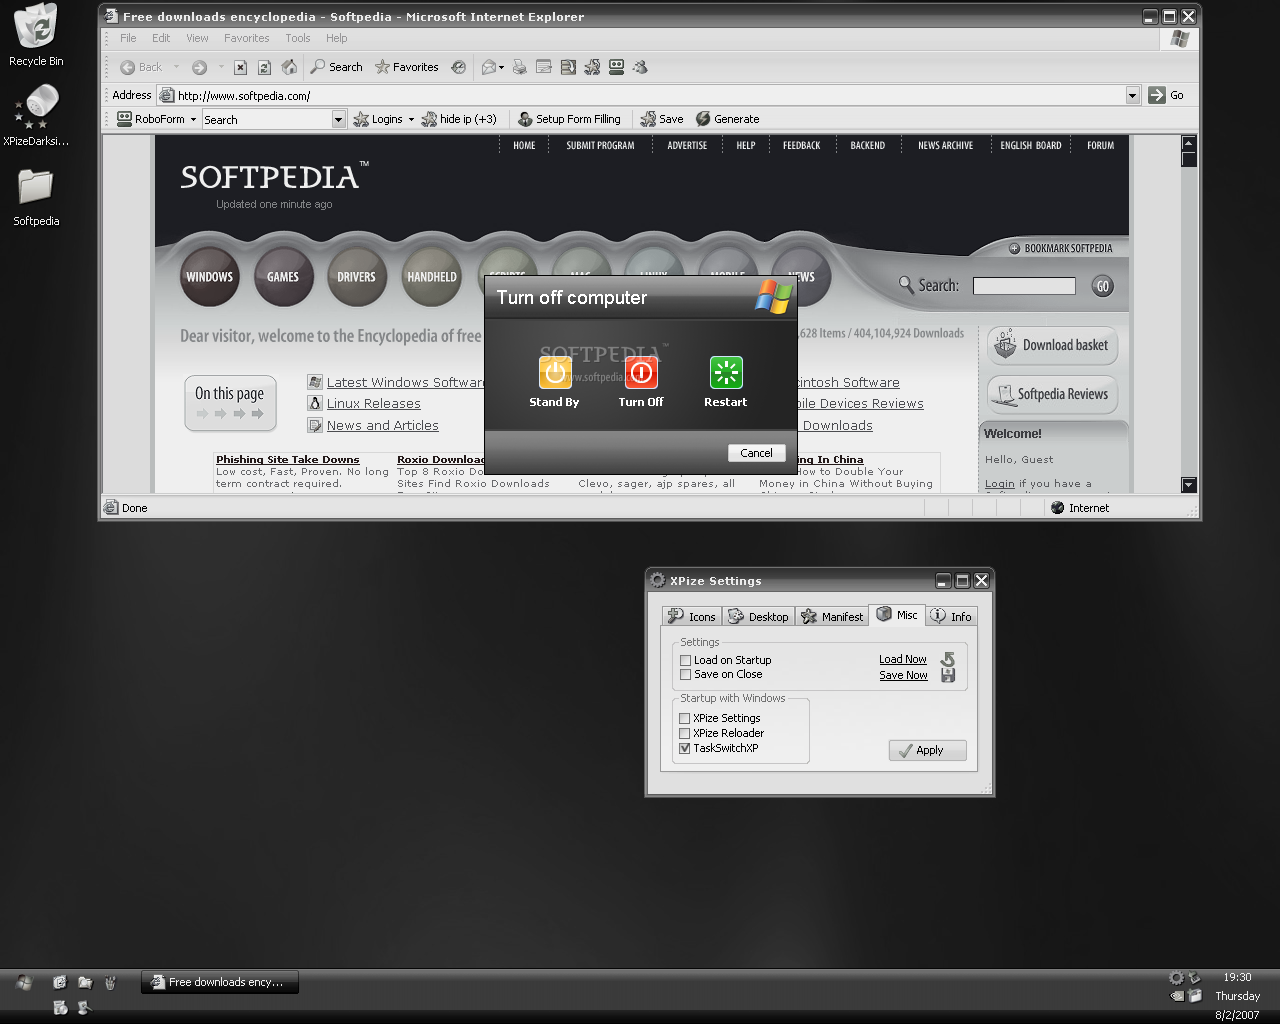Switch to the Desktop tab in XPize Settings
This screenshot has width=1280, height=1024.
pyautogui.click(x=758, y=616)
